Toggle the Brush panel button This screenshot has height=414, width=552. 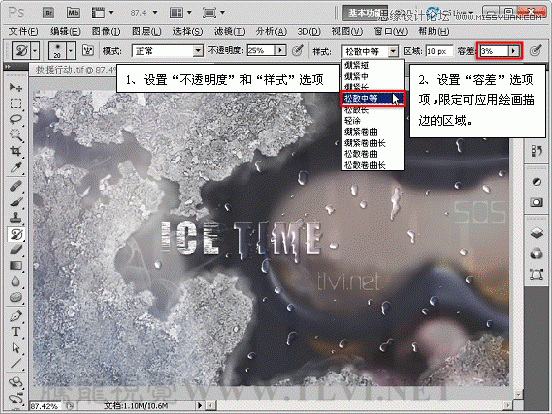tap(88, 51)
